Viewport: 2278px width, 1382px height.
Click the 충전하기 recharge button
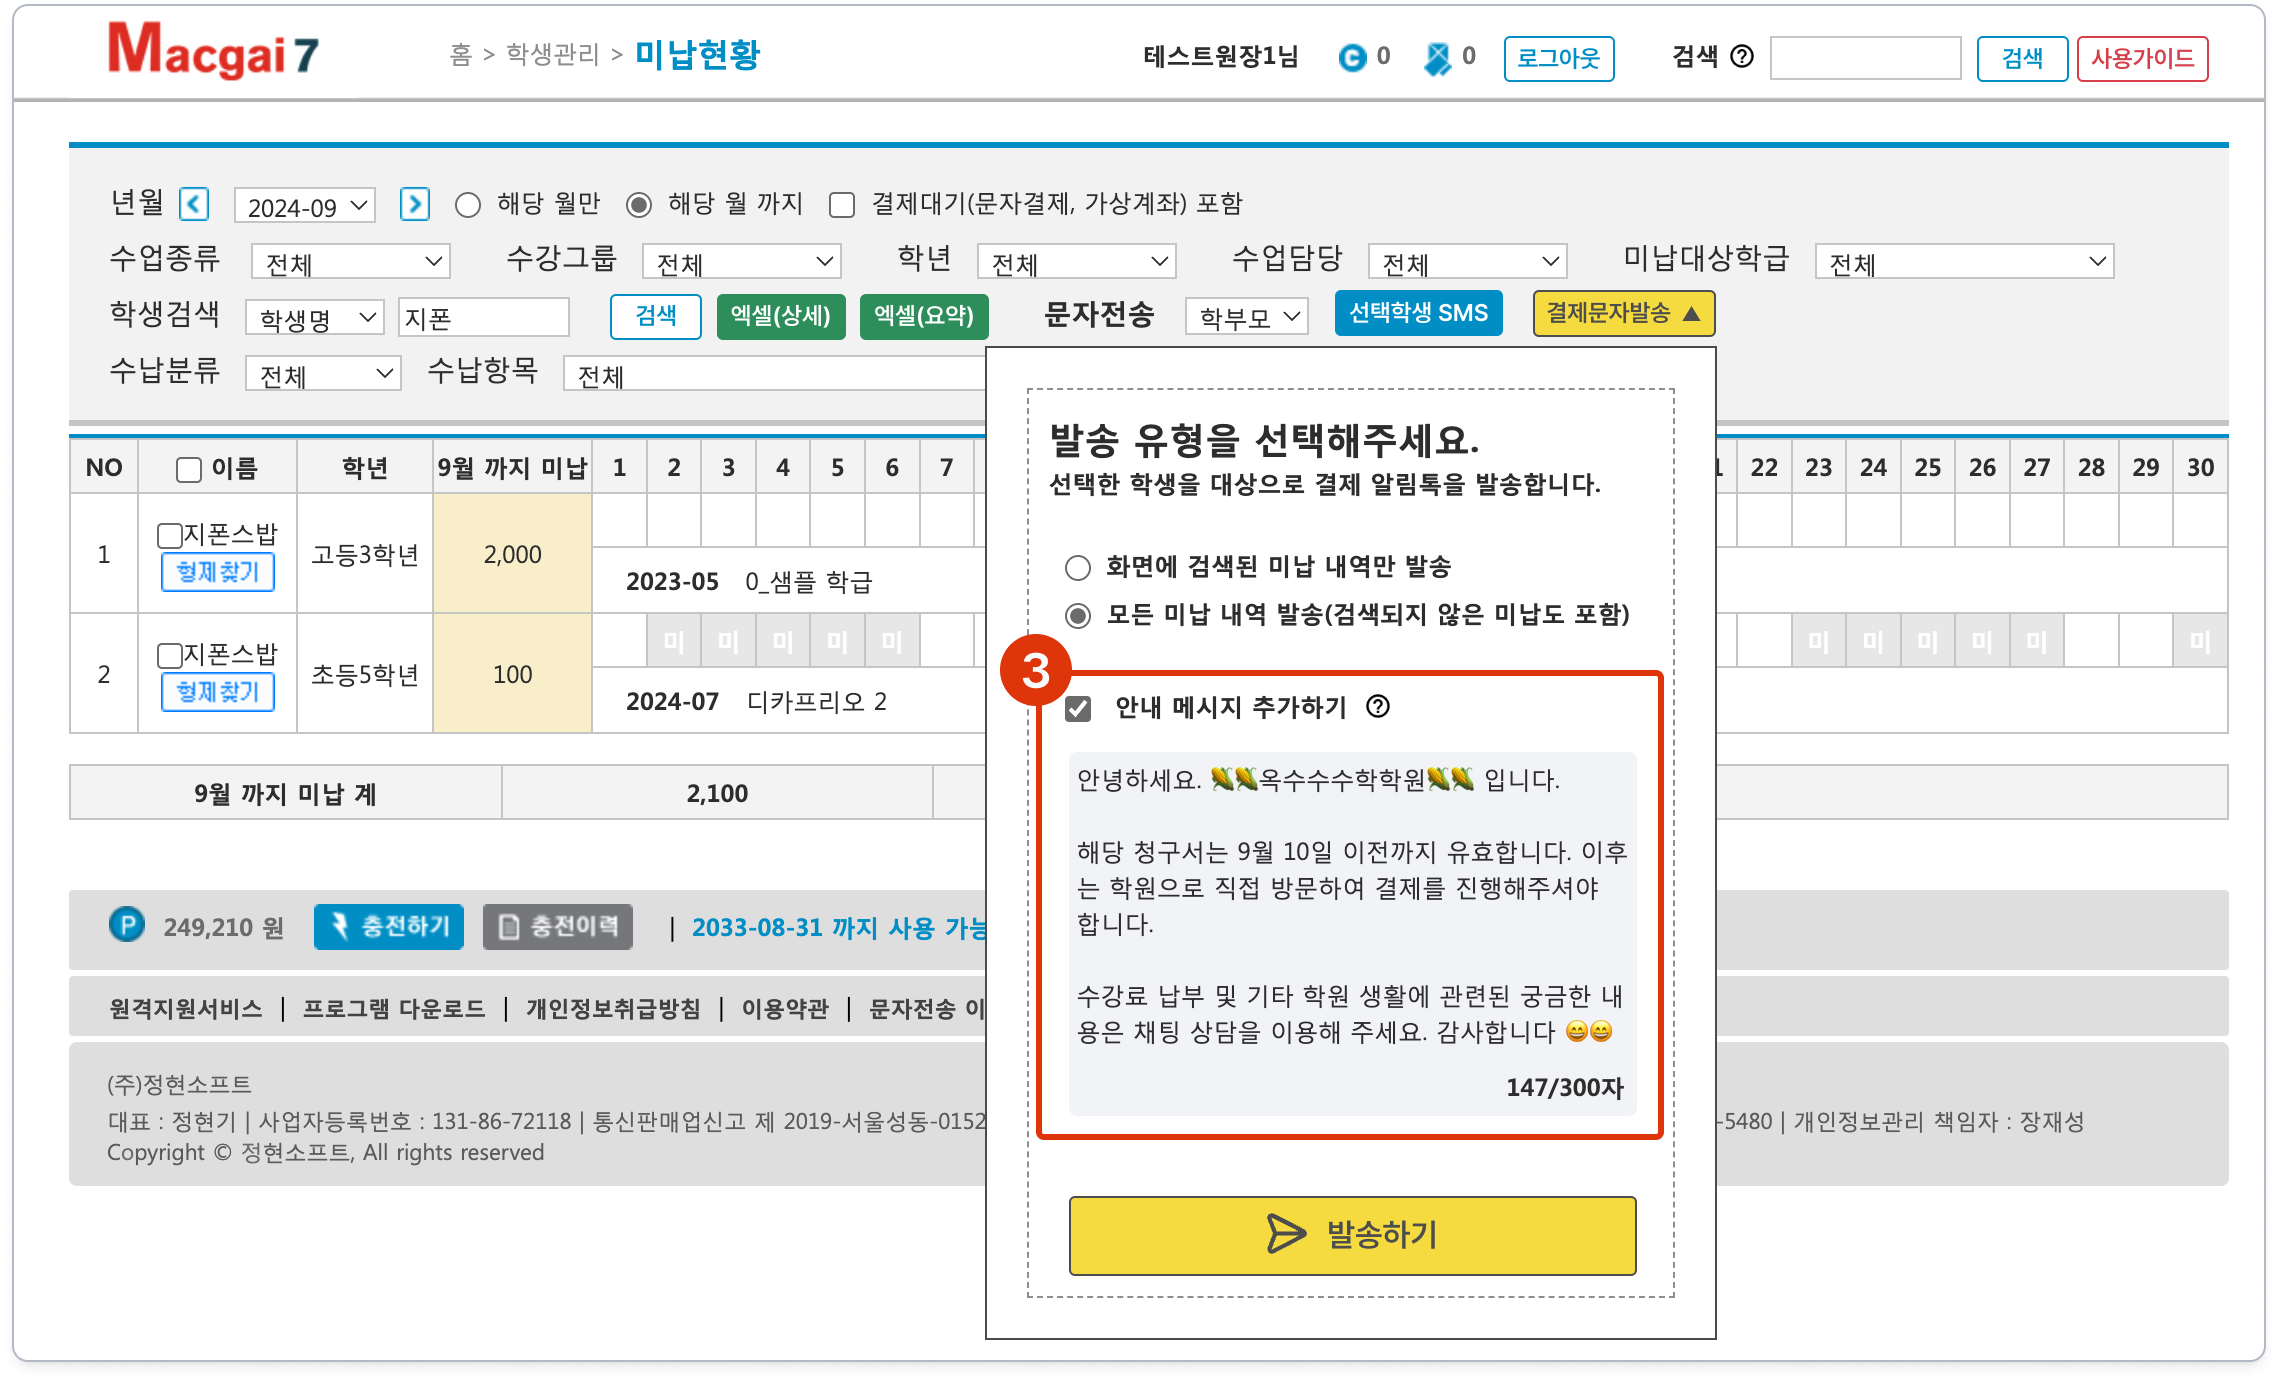389,927
